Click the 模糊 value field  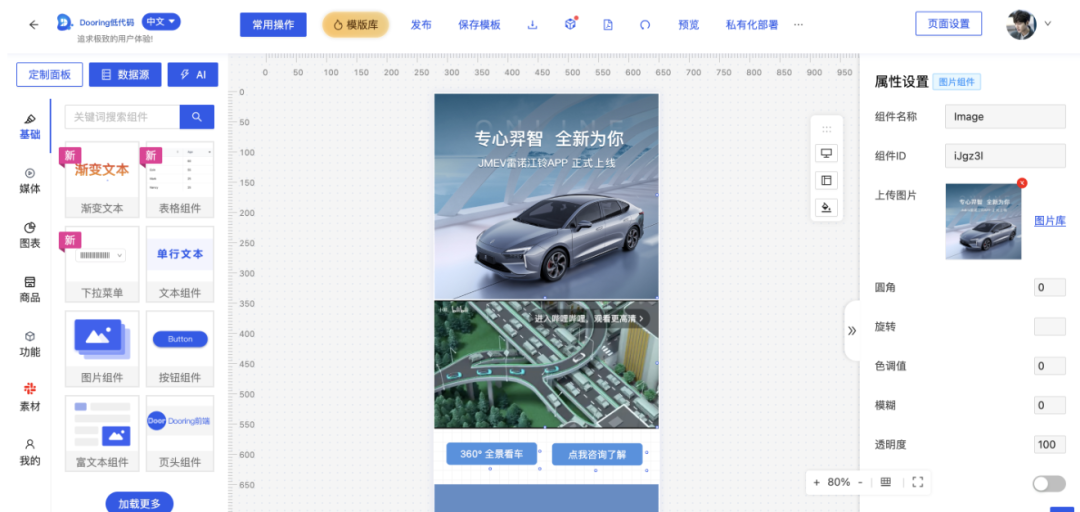point(1050,405)
